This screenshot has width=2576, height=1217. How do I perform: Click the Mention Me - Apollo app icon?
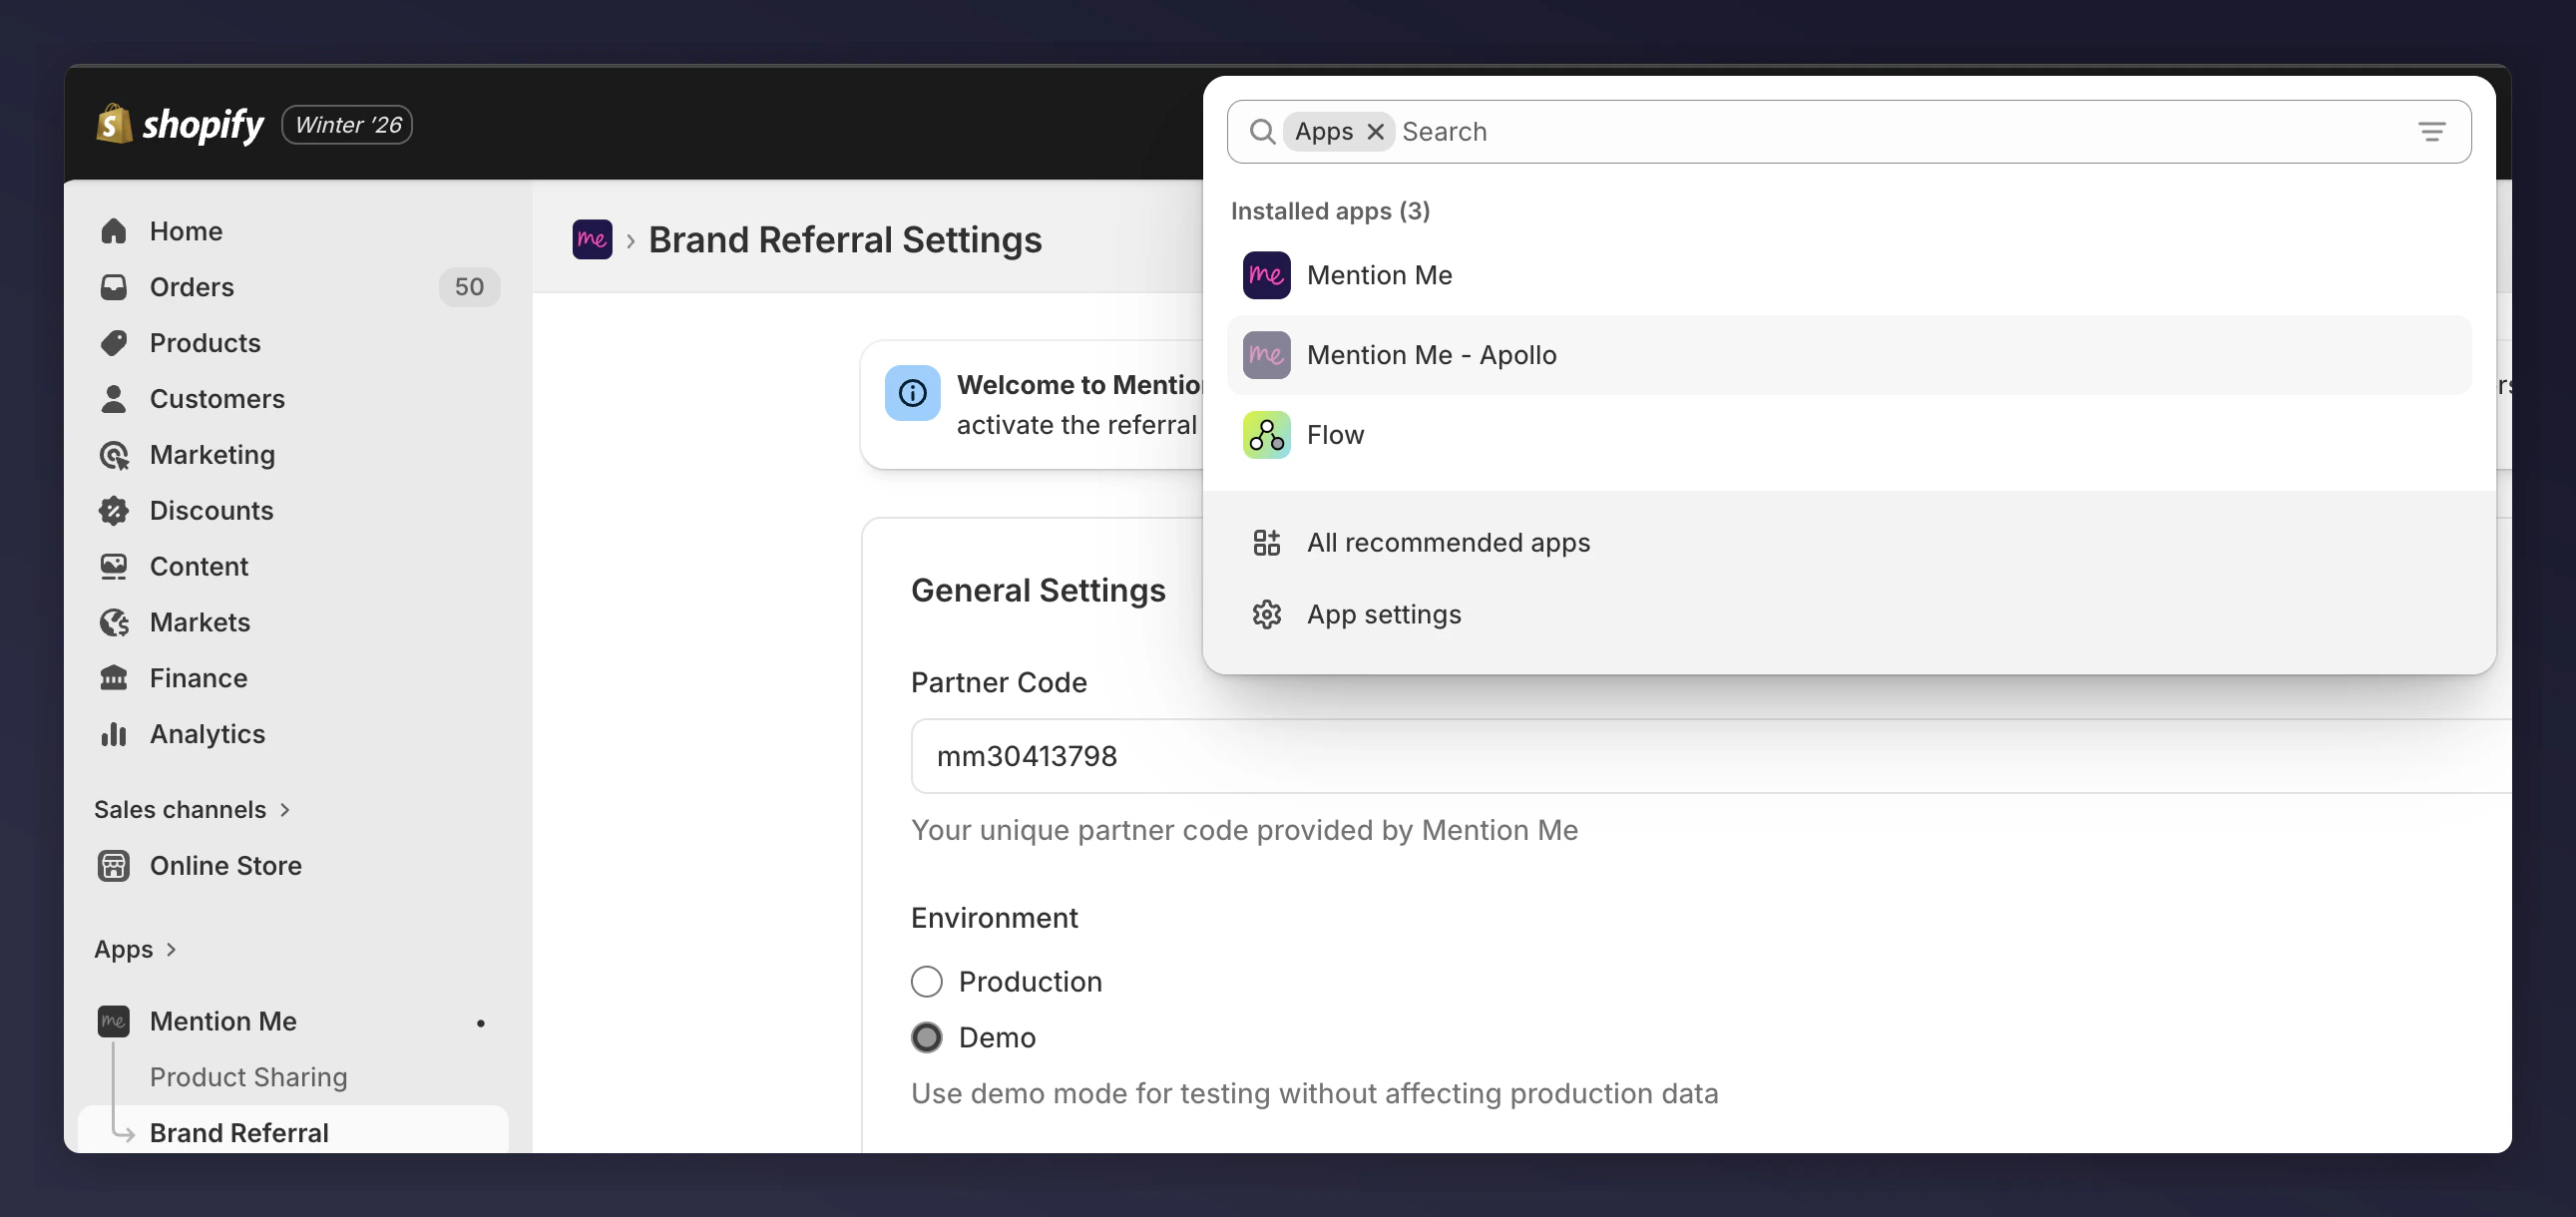[1266, 355]
